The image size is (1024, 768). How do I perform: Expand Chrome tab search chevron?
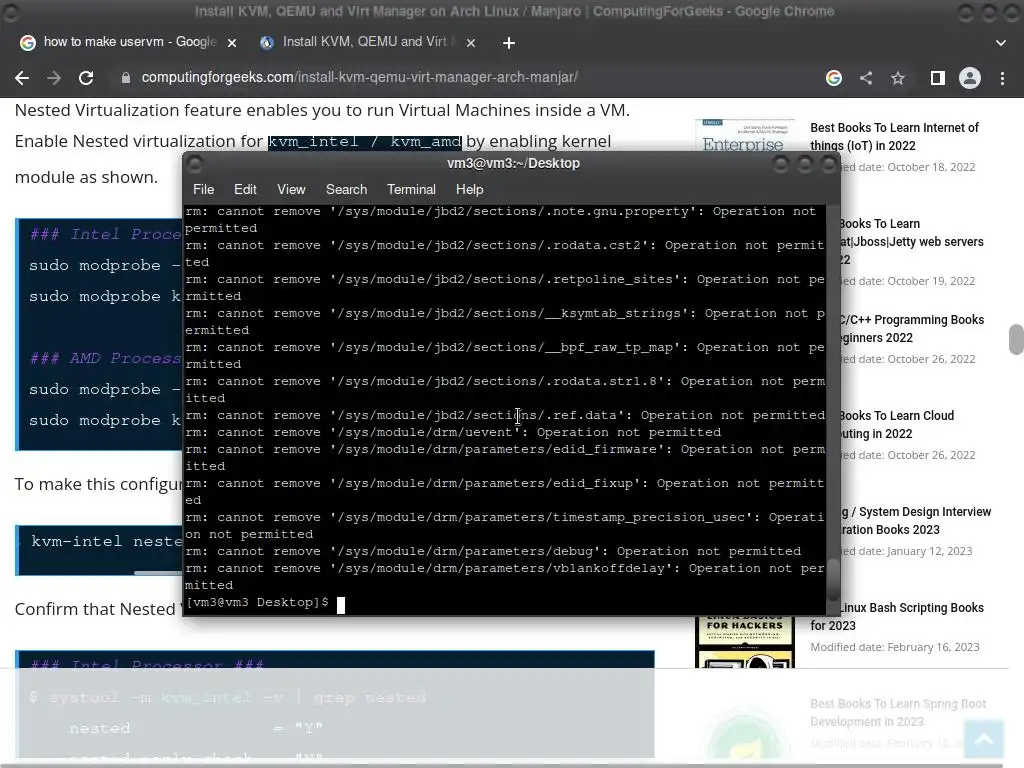tap(1000, 43)
